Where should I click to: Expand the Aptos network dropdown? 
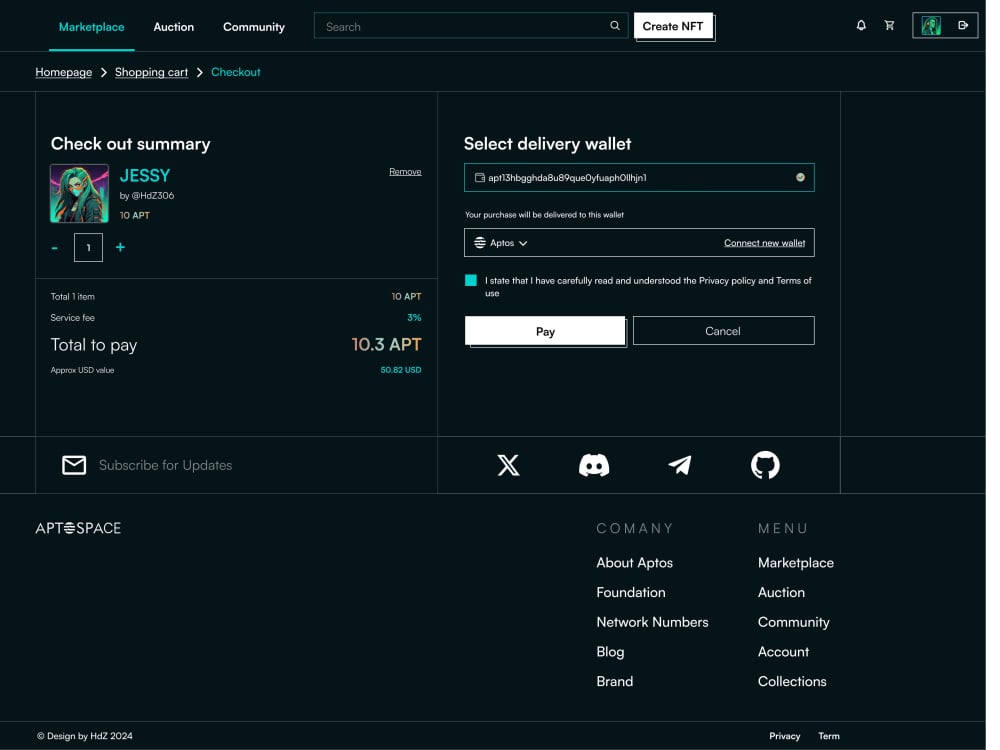(501, 243)
